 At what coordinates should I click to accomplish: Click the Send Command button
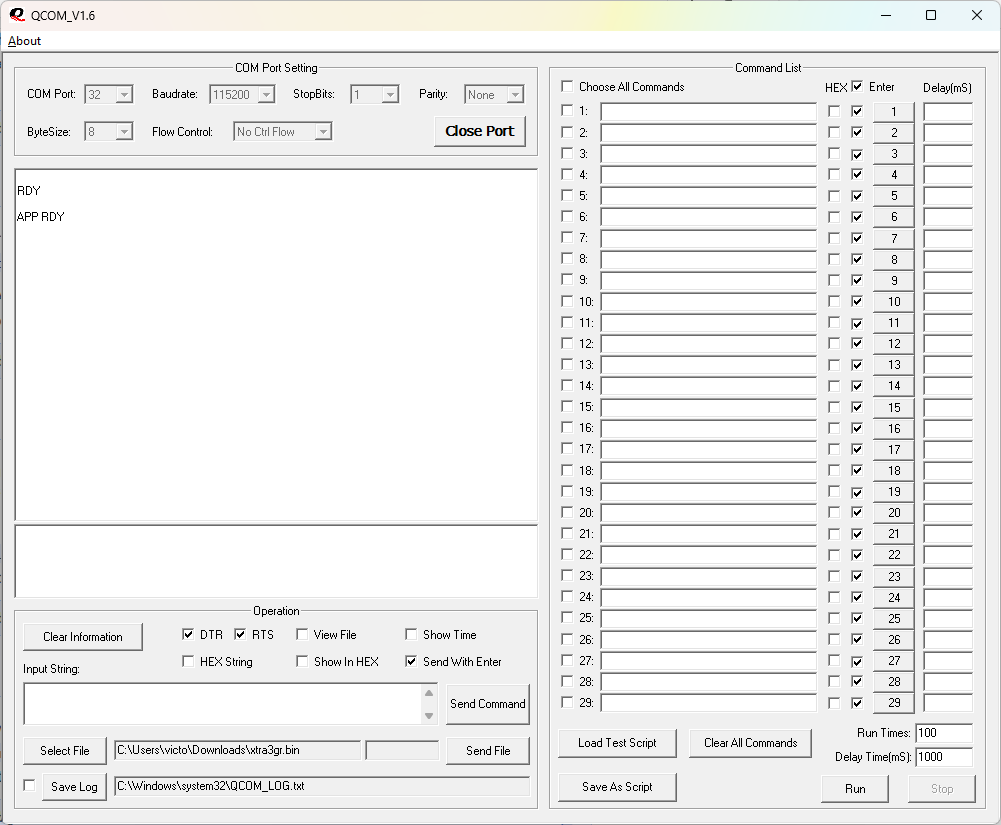tap(487, 704)
